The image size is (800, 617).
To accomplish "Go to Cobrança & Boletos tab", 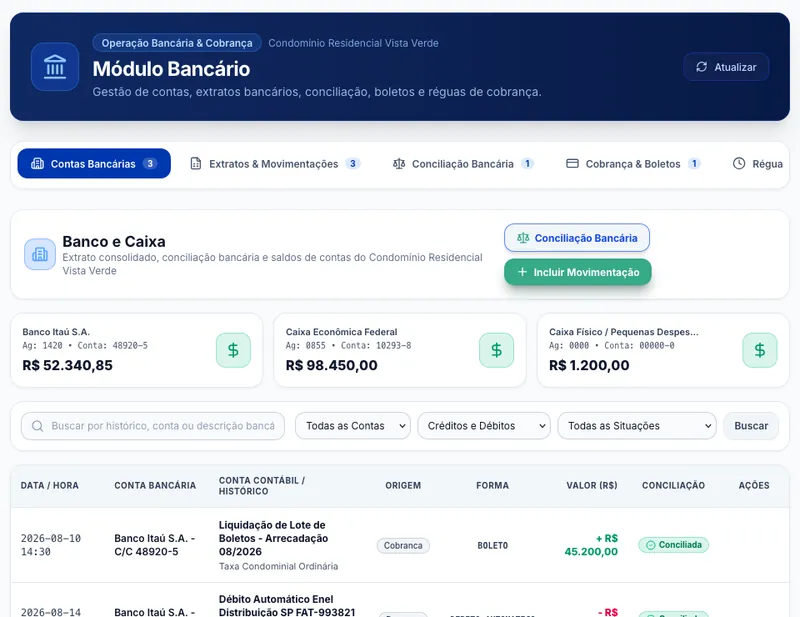I will coord(633,163).
